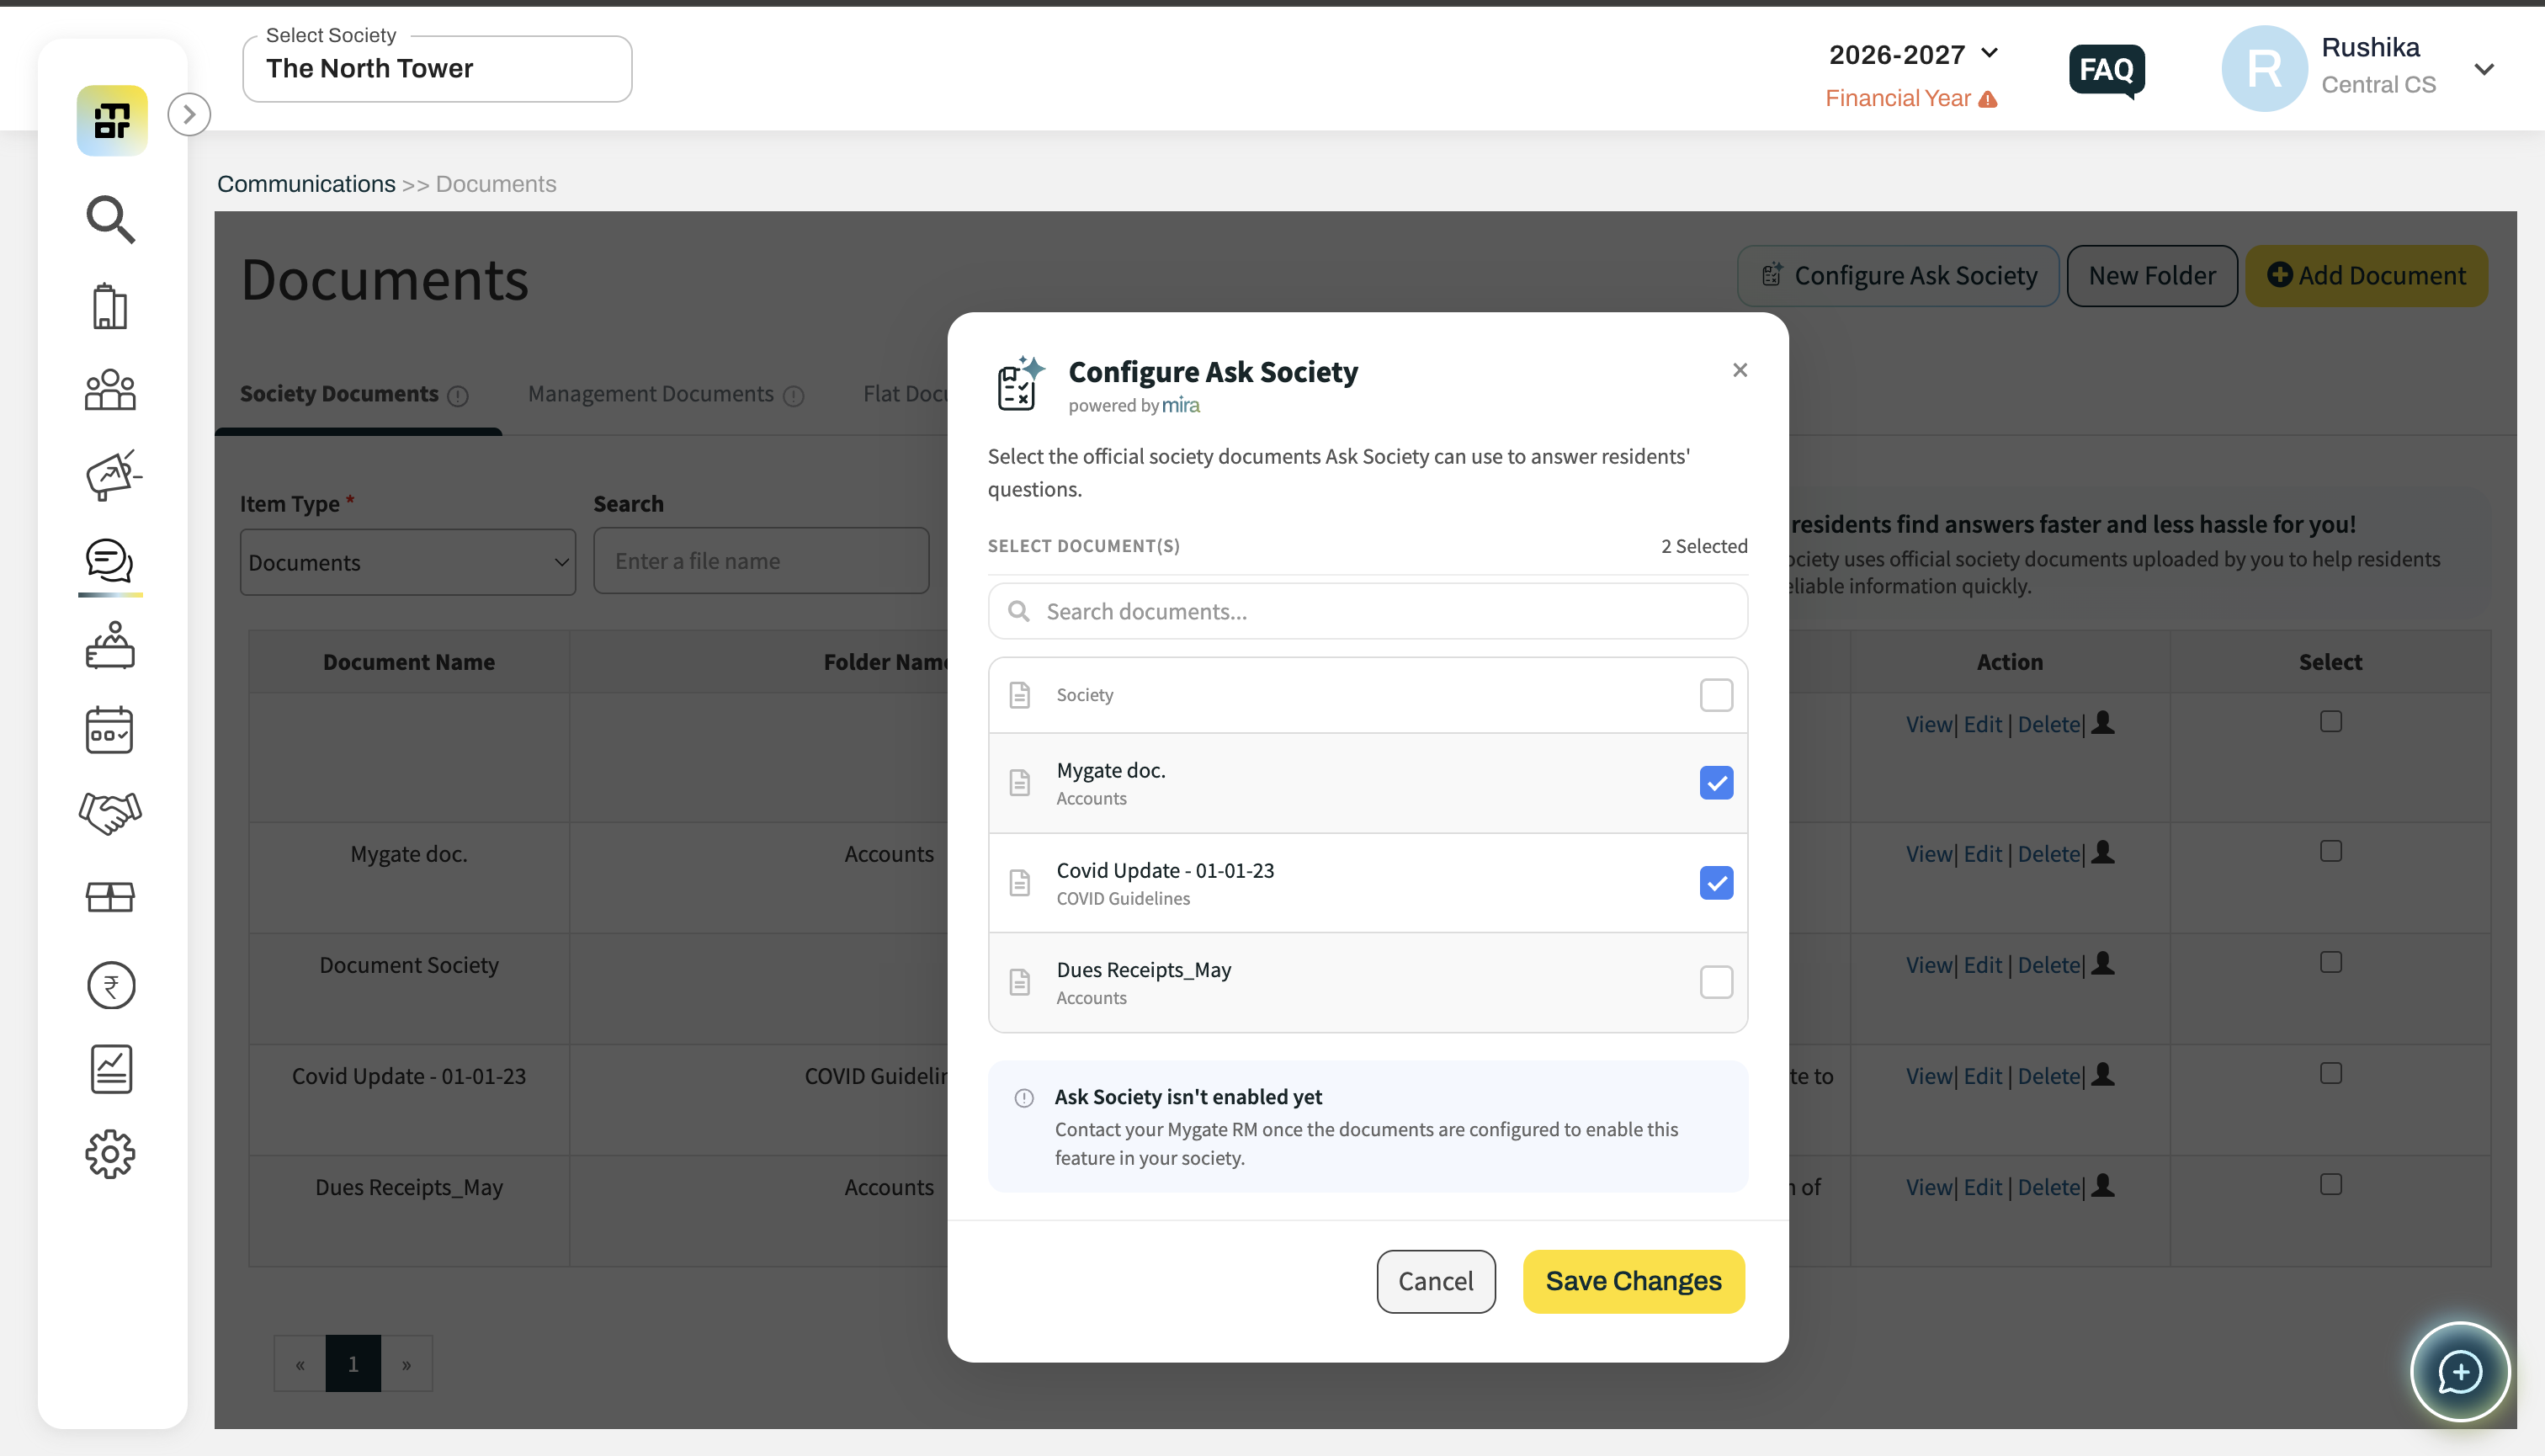This screenshot has height=1456, width=2545.
Task: Open the building icon in sidebar
Action: (110, 306)
